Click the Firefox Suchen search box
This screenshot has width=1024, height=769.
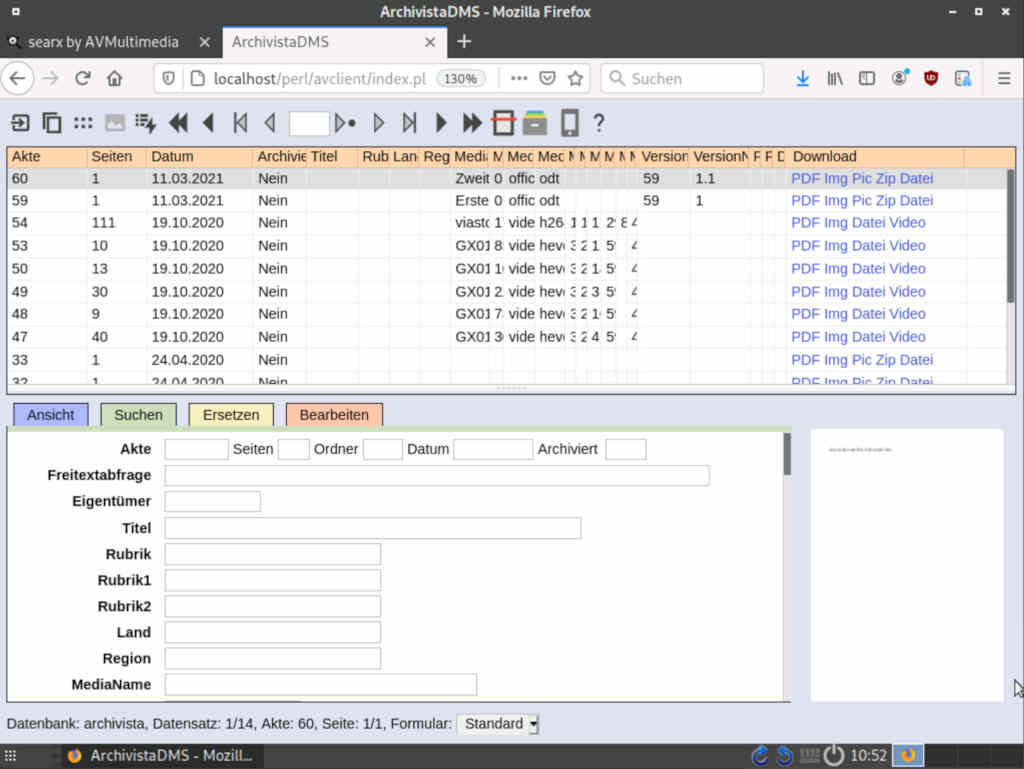click(682, 79)
